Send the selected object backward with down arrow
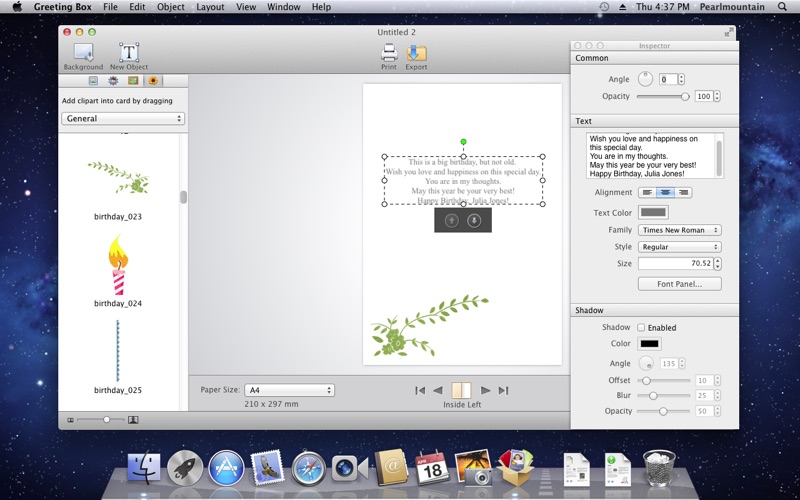 [474, 220]
